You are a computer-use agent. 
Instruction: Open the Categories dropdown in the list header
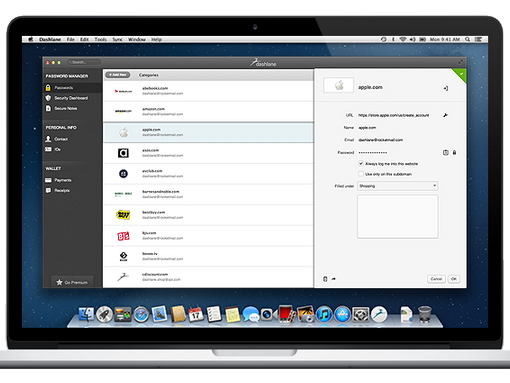tap(149, 75)
